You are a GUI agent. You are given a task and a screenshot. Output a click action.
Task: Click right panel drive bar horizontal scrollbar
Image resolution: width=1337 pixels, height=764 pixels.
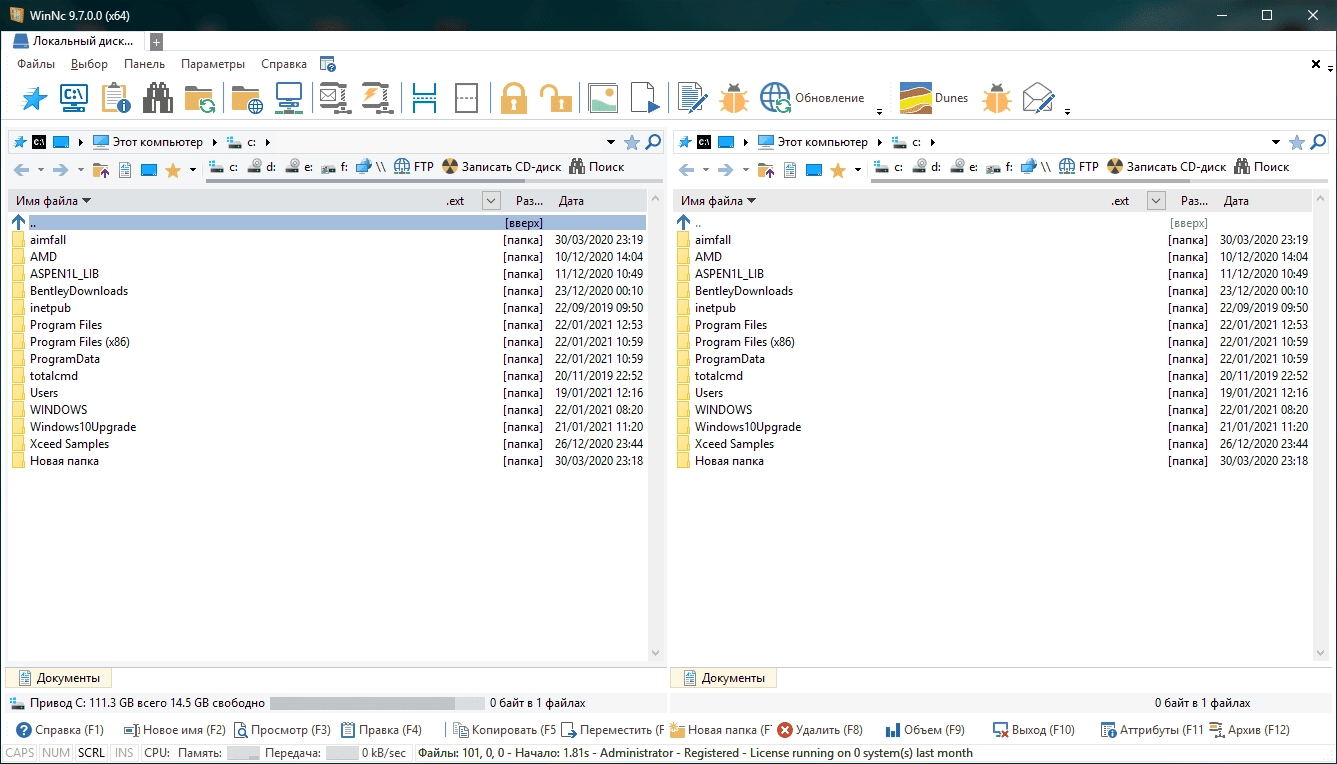(1098, 181)
